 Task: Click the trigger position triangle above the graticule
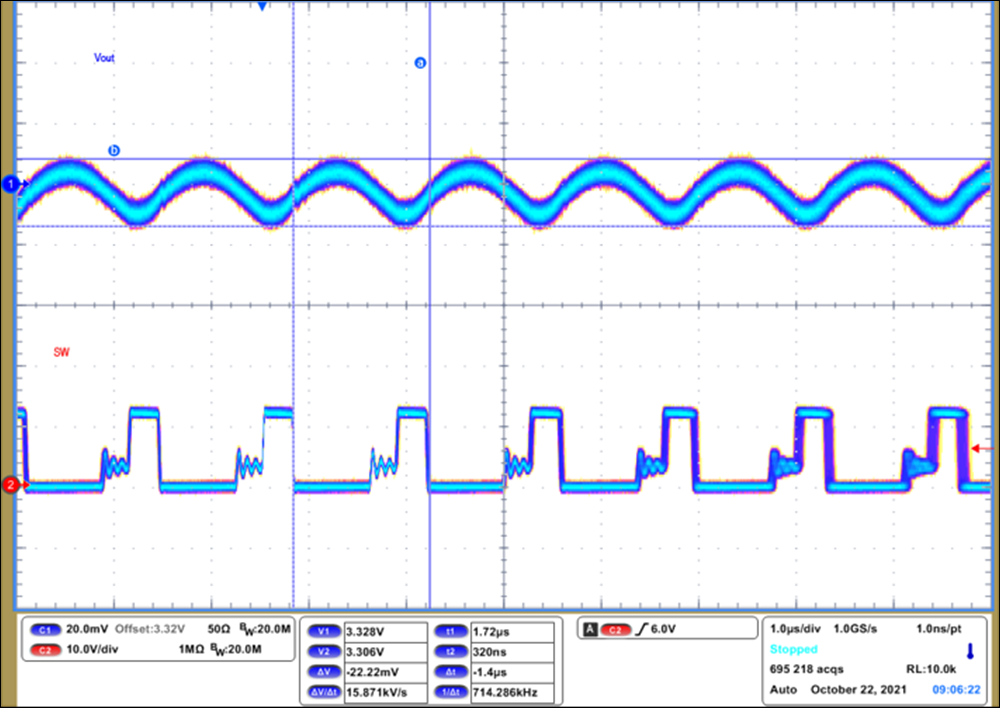(263, 7)
